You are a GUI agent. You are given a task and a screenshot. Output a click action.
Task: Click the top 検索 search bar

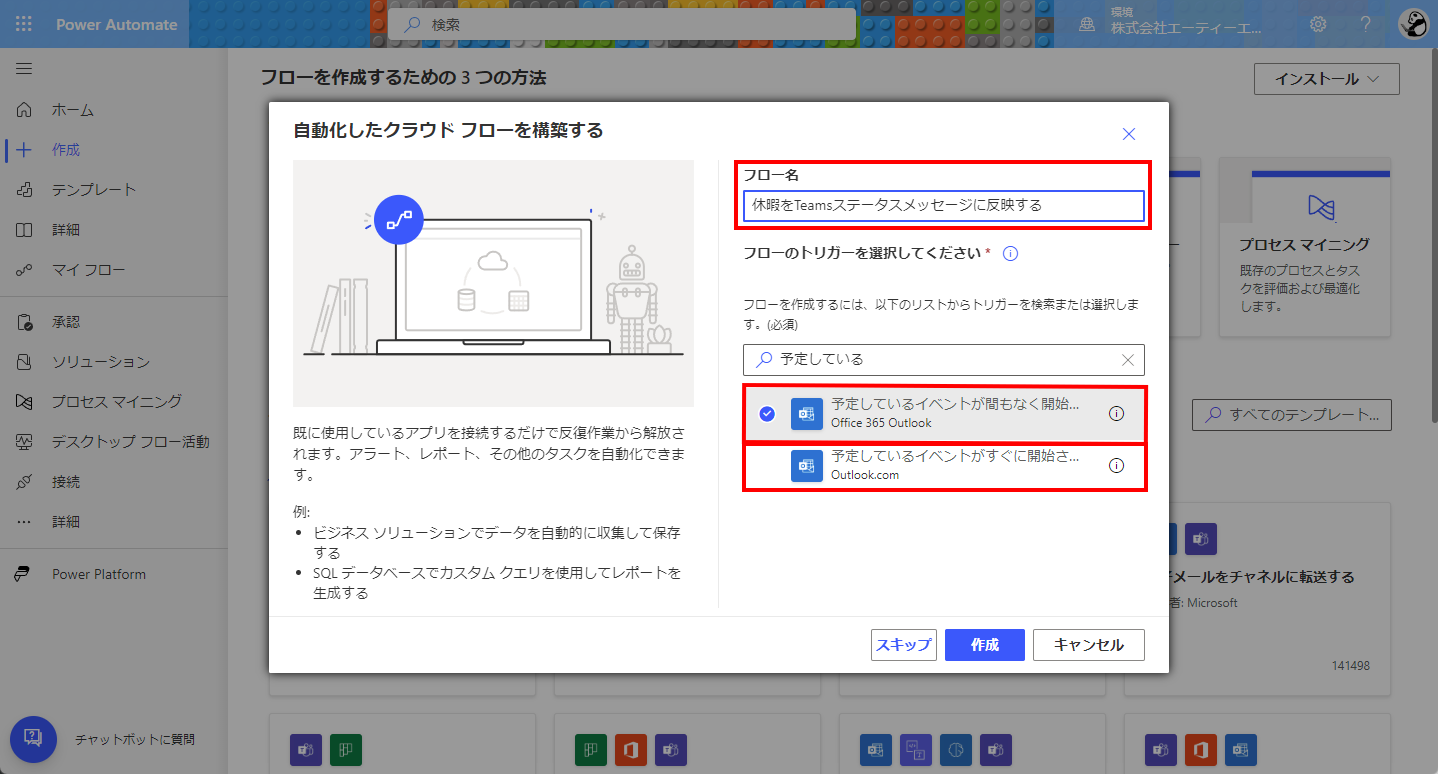[x=622, y=24]
